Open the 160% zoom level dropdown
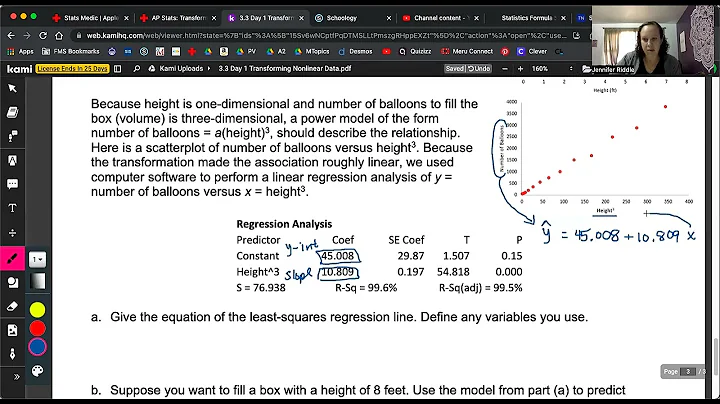This screenshot has height=404, width=720. (x=551, y=69)
